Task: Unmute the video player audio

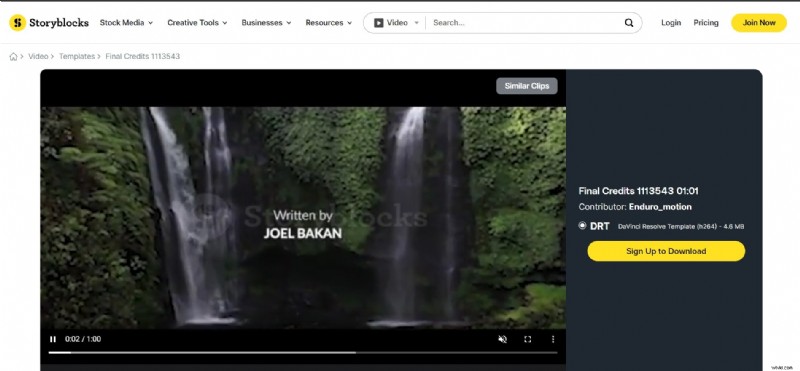Action: (x=503, y=339)
